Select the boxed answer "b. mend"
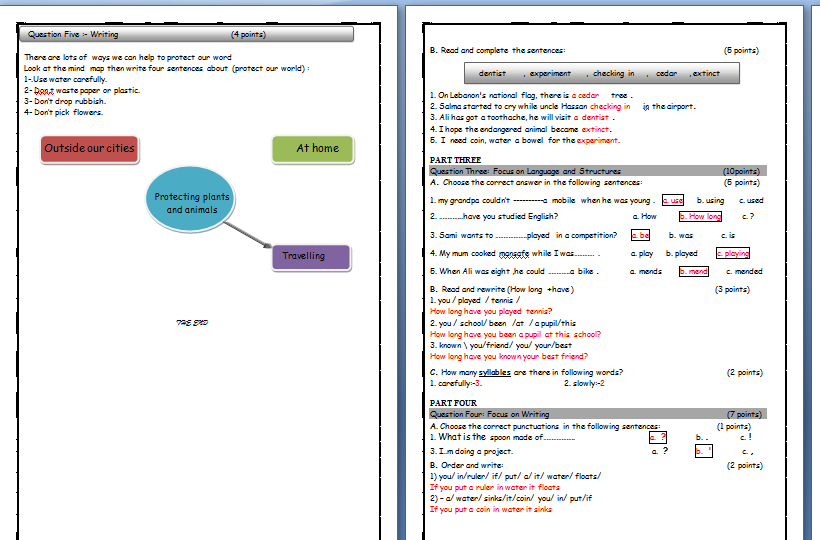Viewport: 820px width, 540px height. 693,271
